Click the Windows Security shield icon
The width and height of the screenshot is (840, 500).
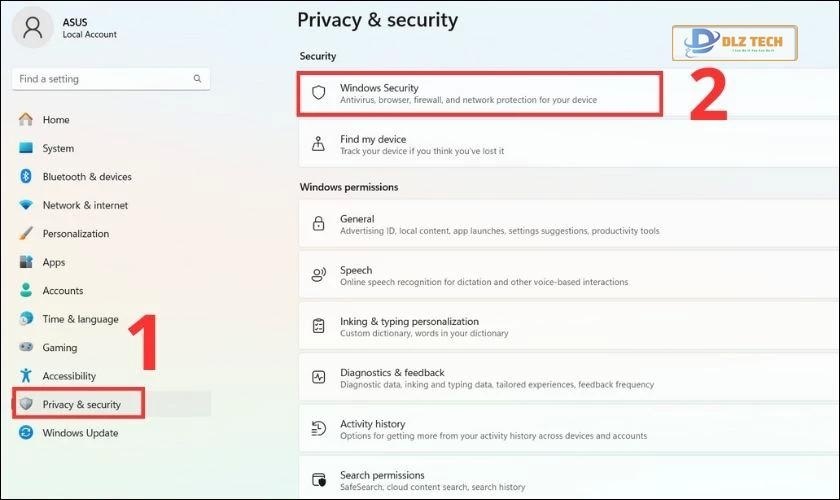(x=319, y=93)
